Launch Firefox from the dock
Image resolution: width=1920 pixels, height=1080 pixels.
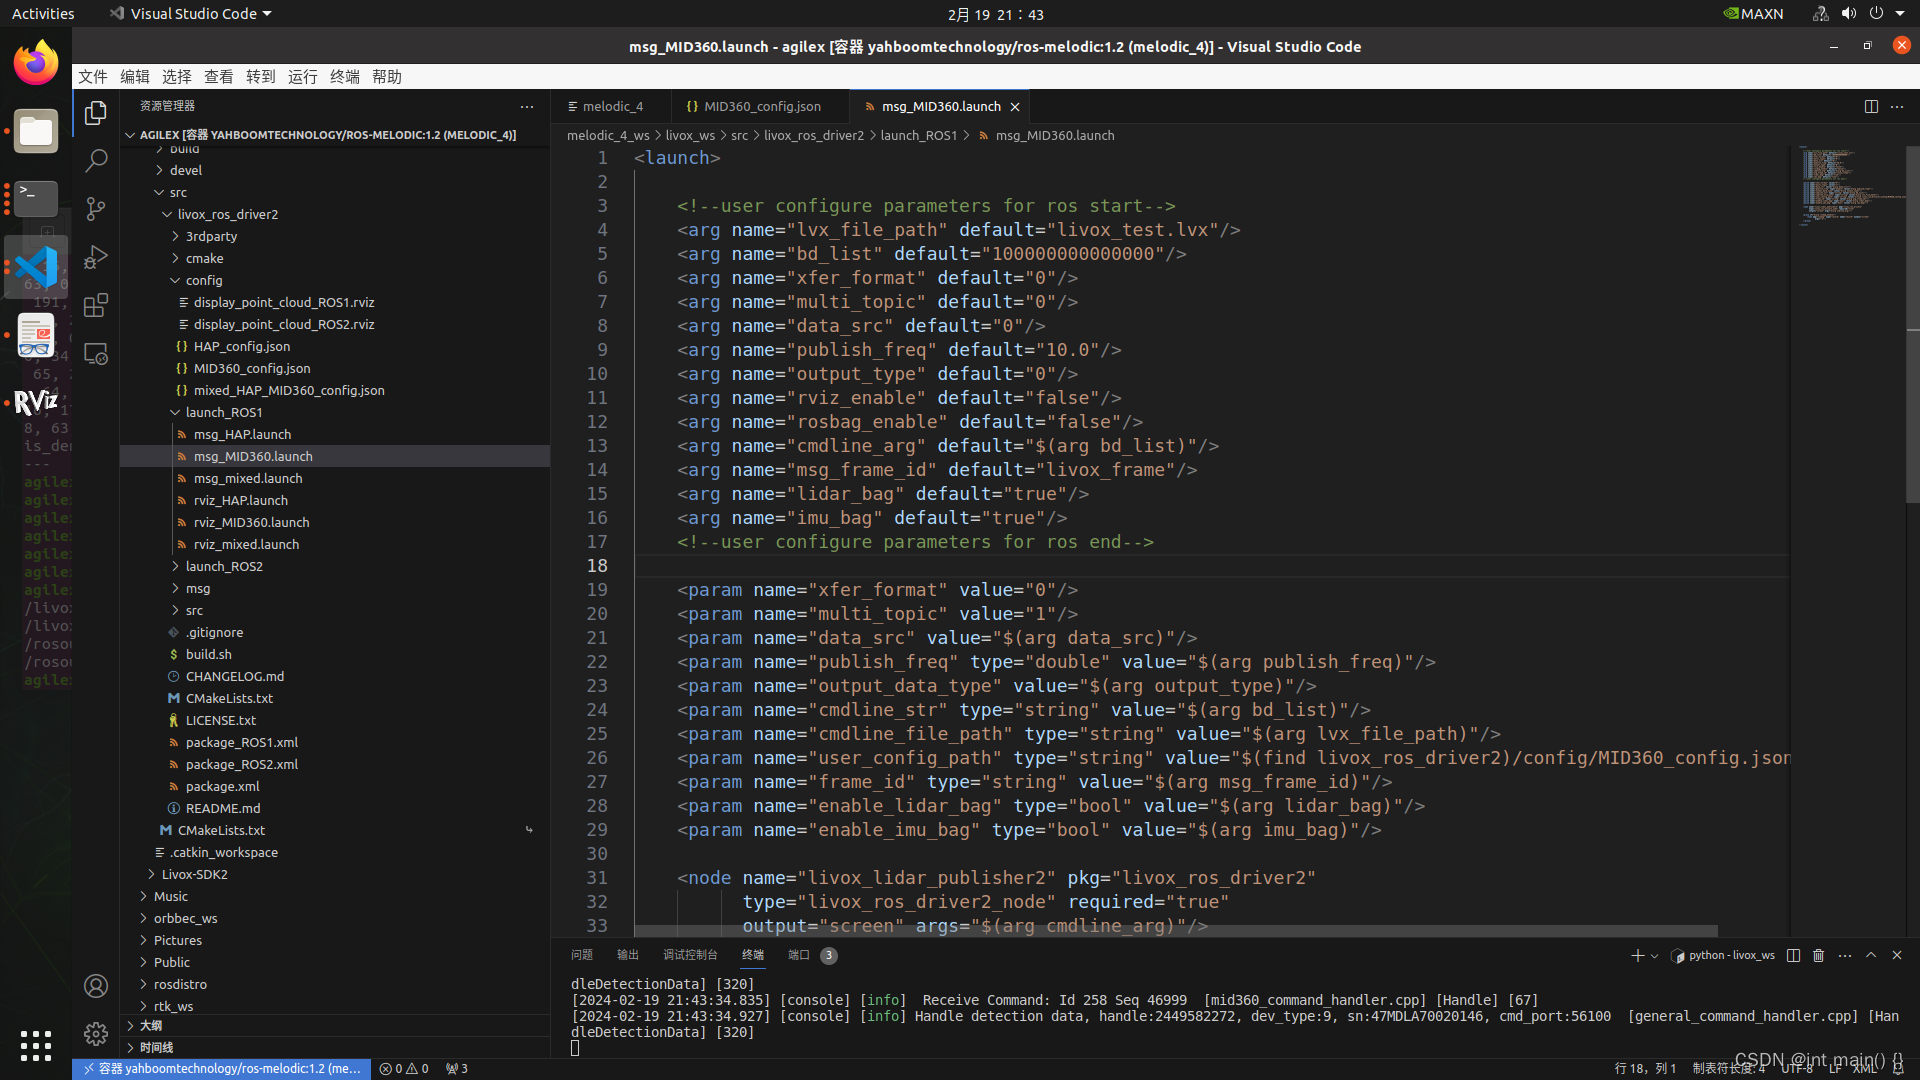[36, 63]
